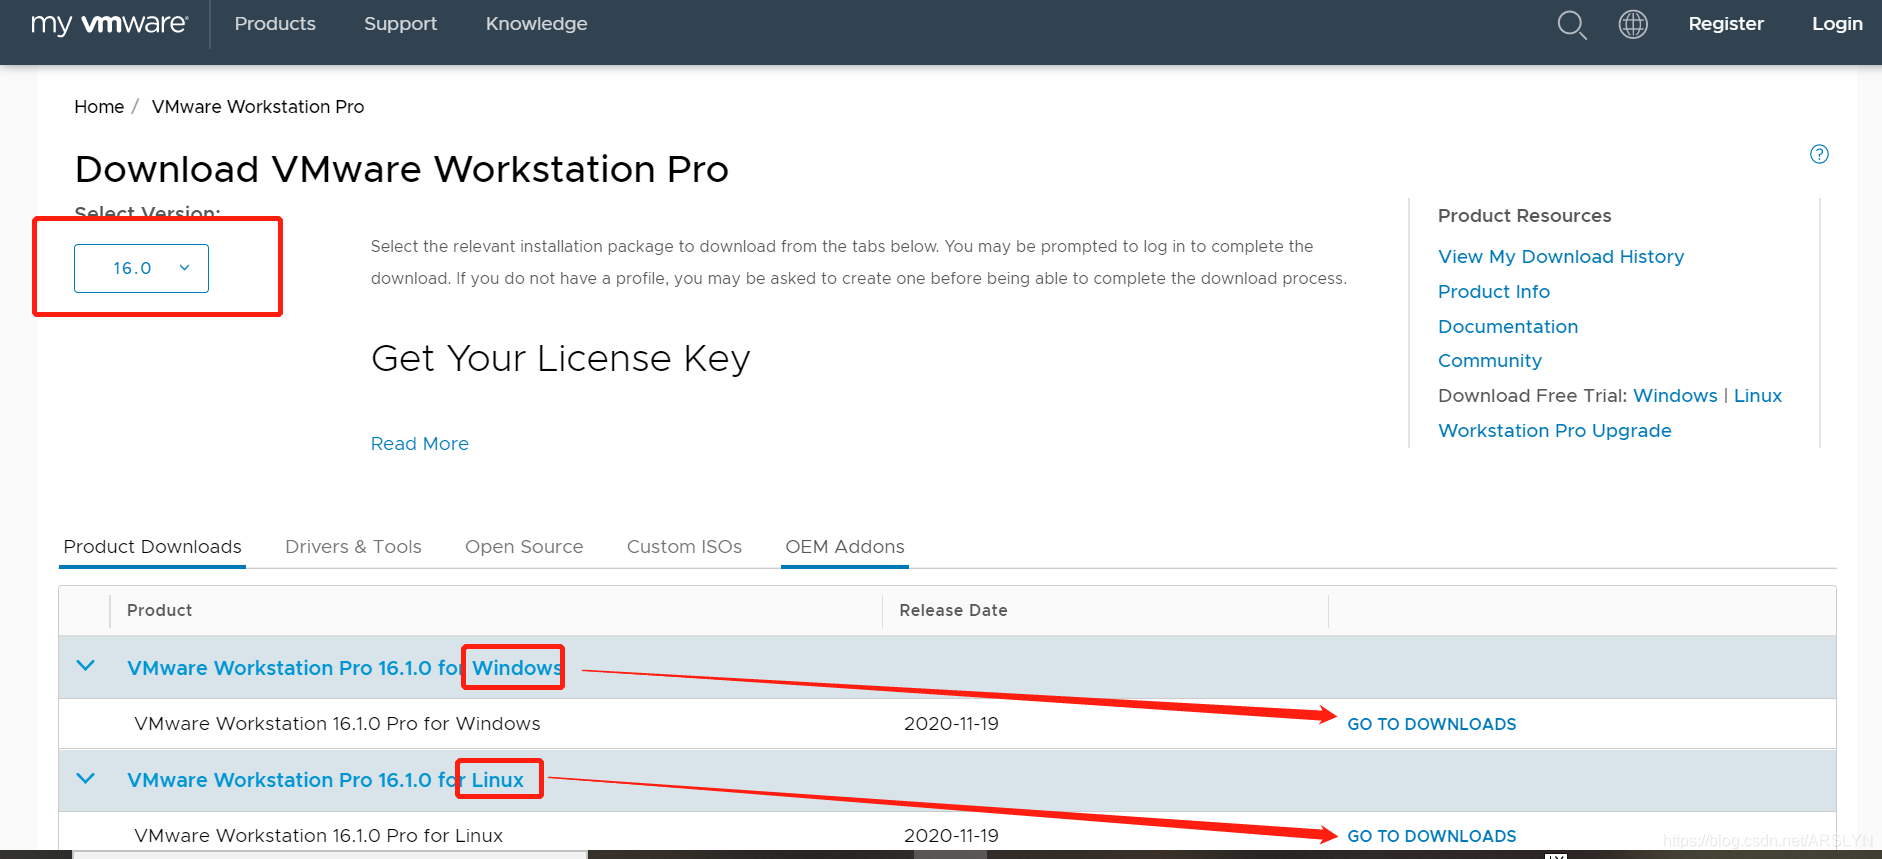The width and height of the screenshot is (1882, 859).
Task: Click the Release Date column header
Action: 953,611
